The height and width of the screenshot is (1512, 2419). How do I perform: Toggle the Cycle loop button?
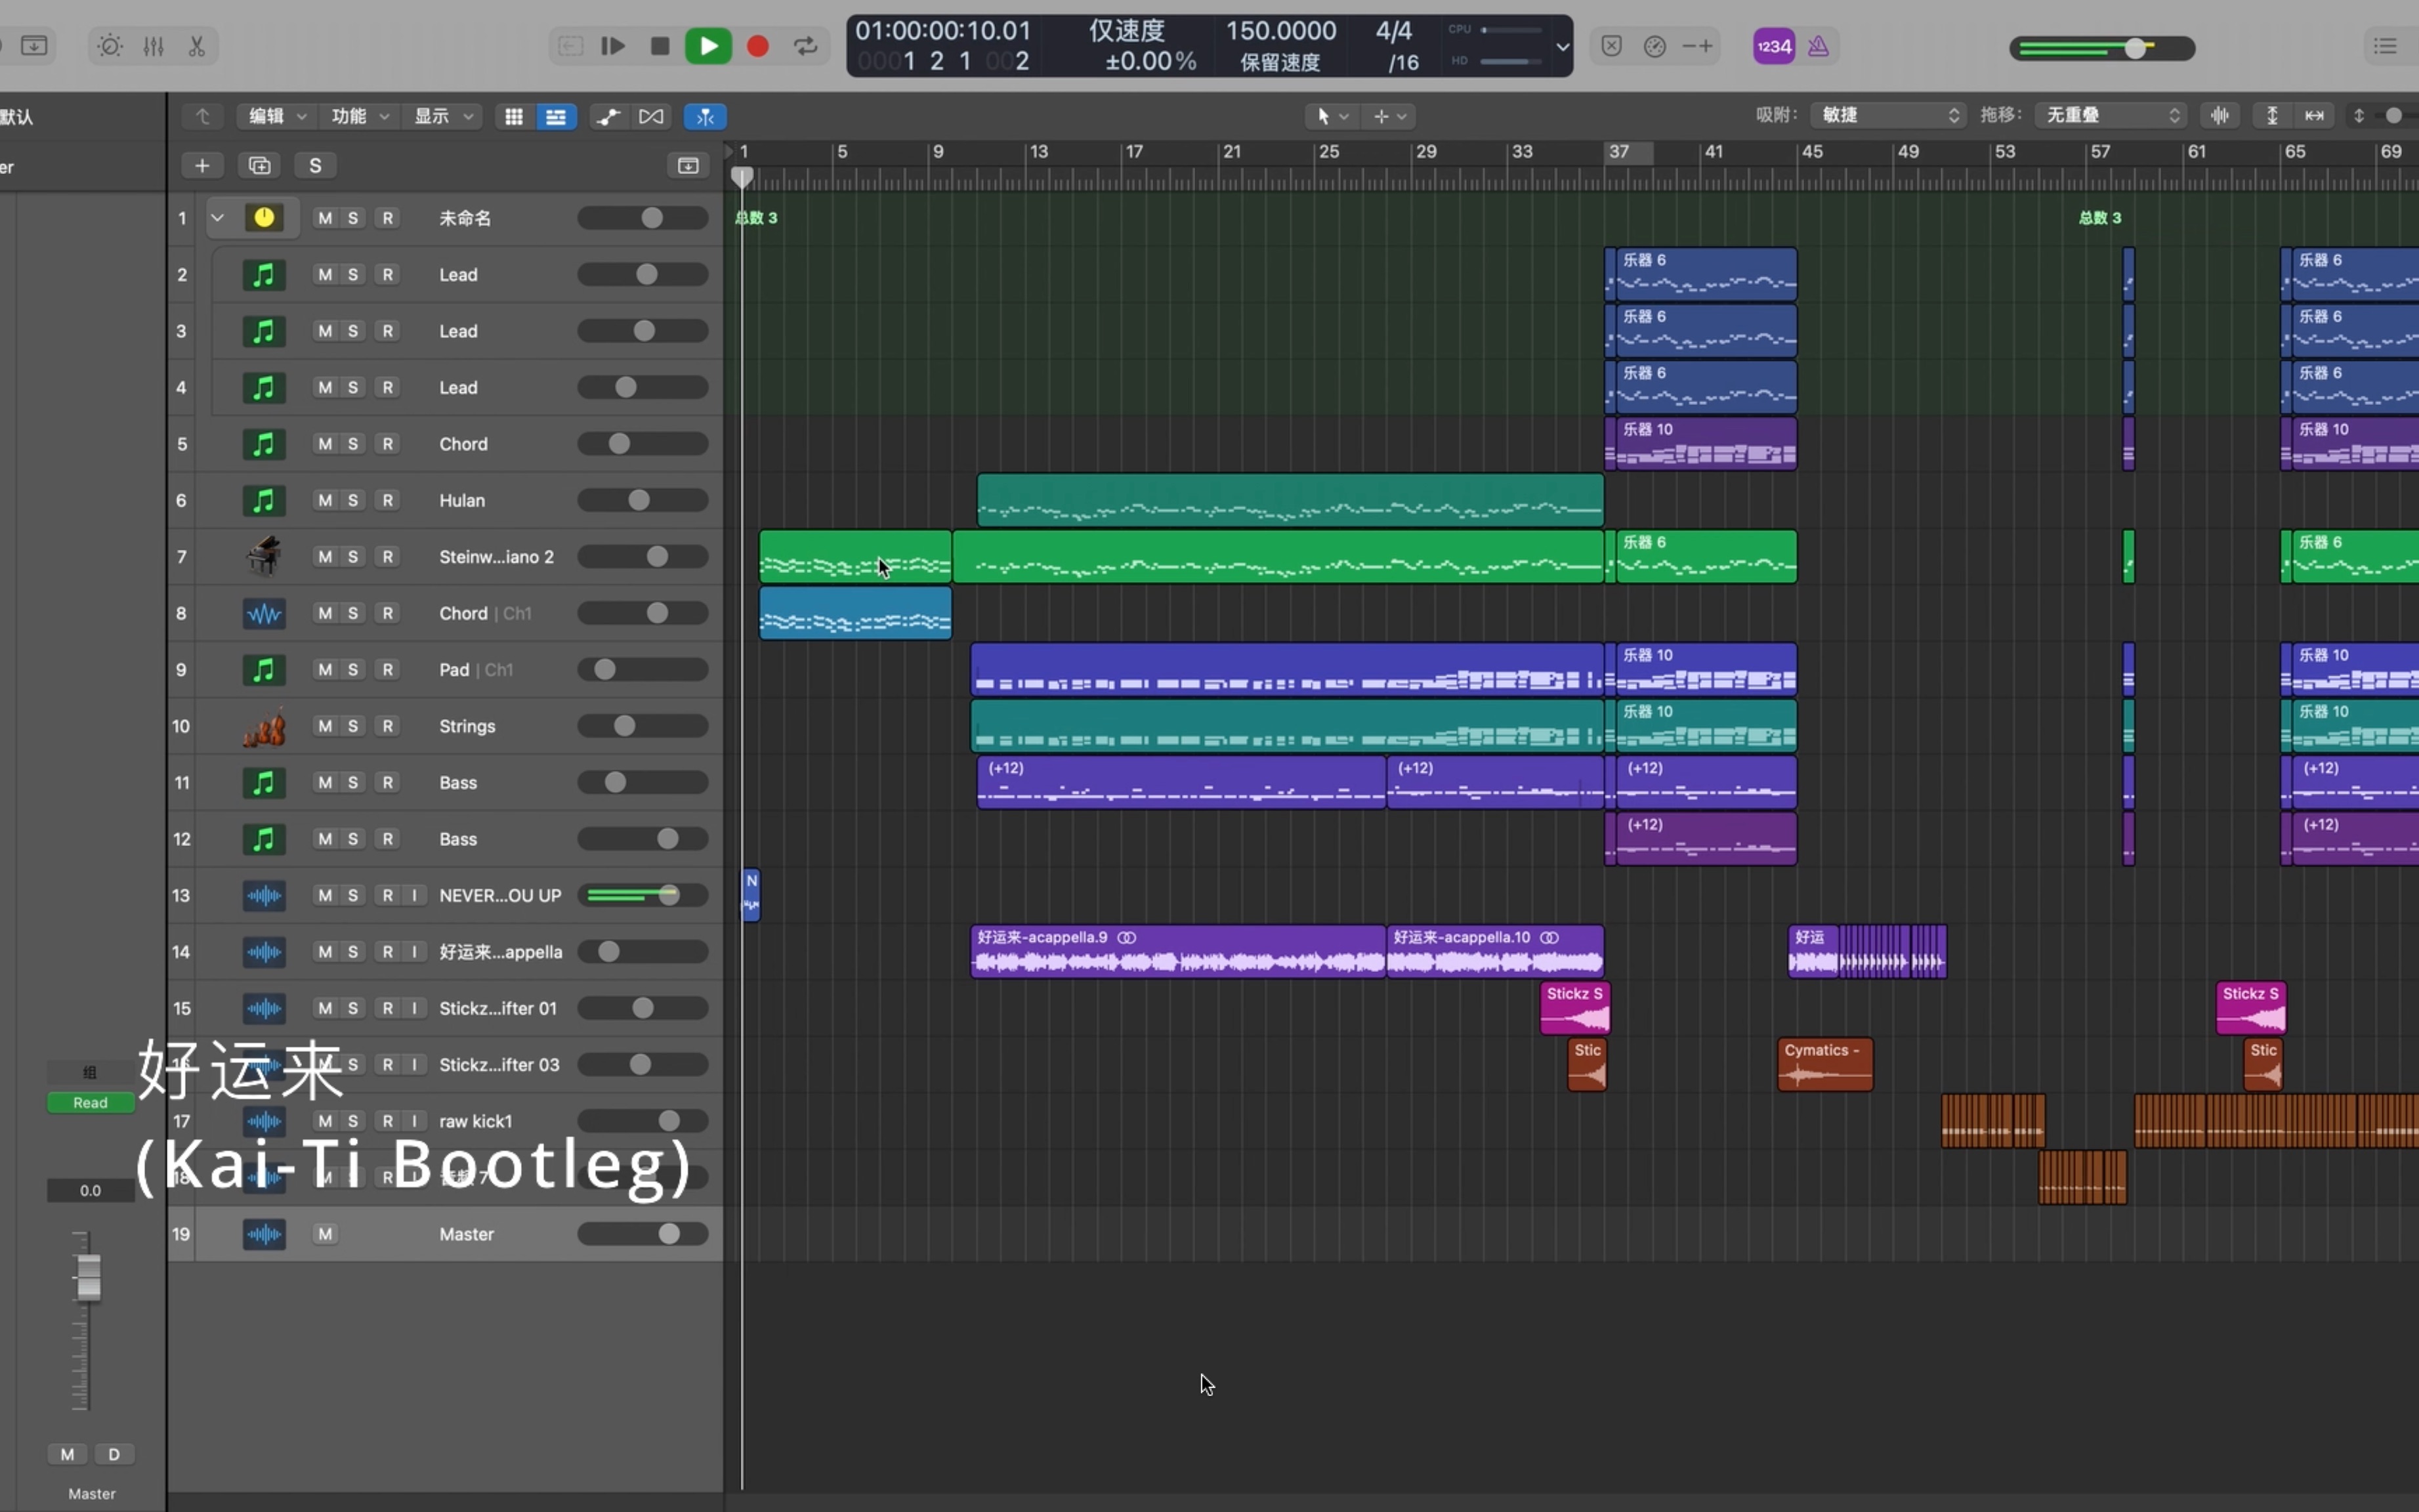(806, 46)
